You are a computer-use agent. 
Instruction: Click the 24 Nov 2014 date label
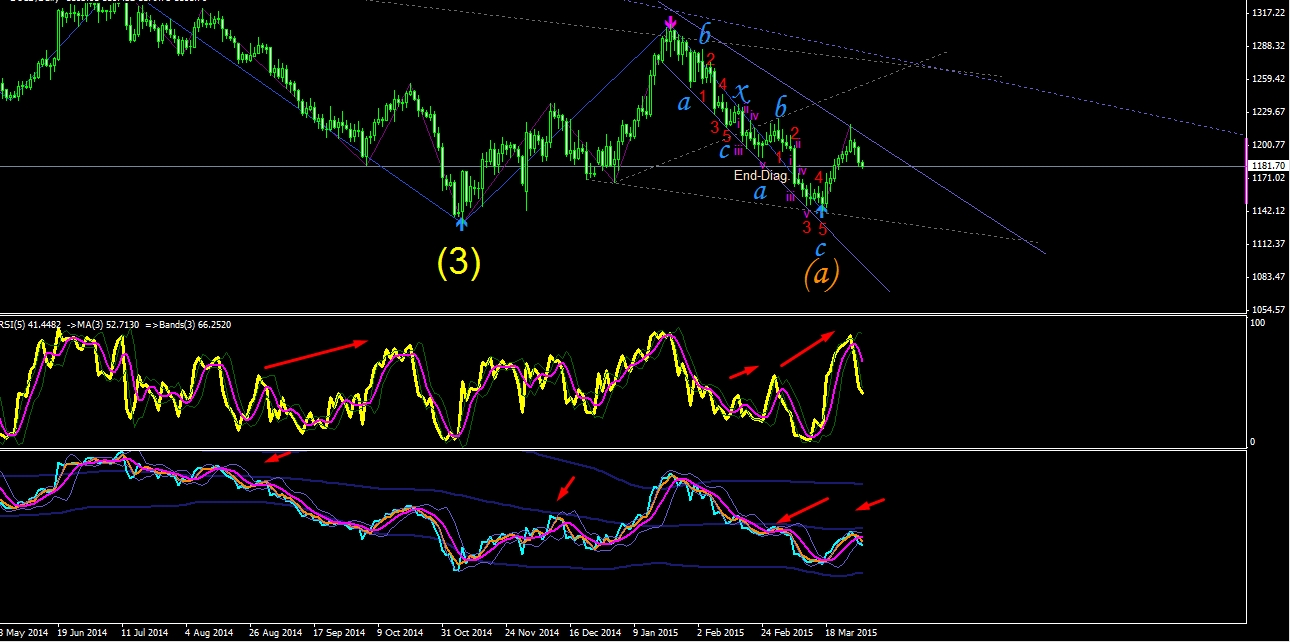point(531,633)
